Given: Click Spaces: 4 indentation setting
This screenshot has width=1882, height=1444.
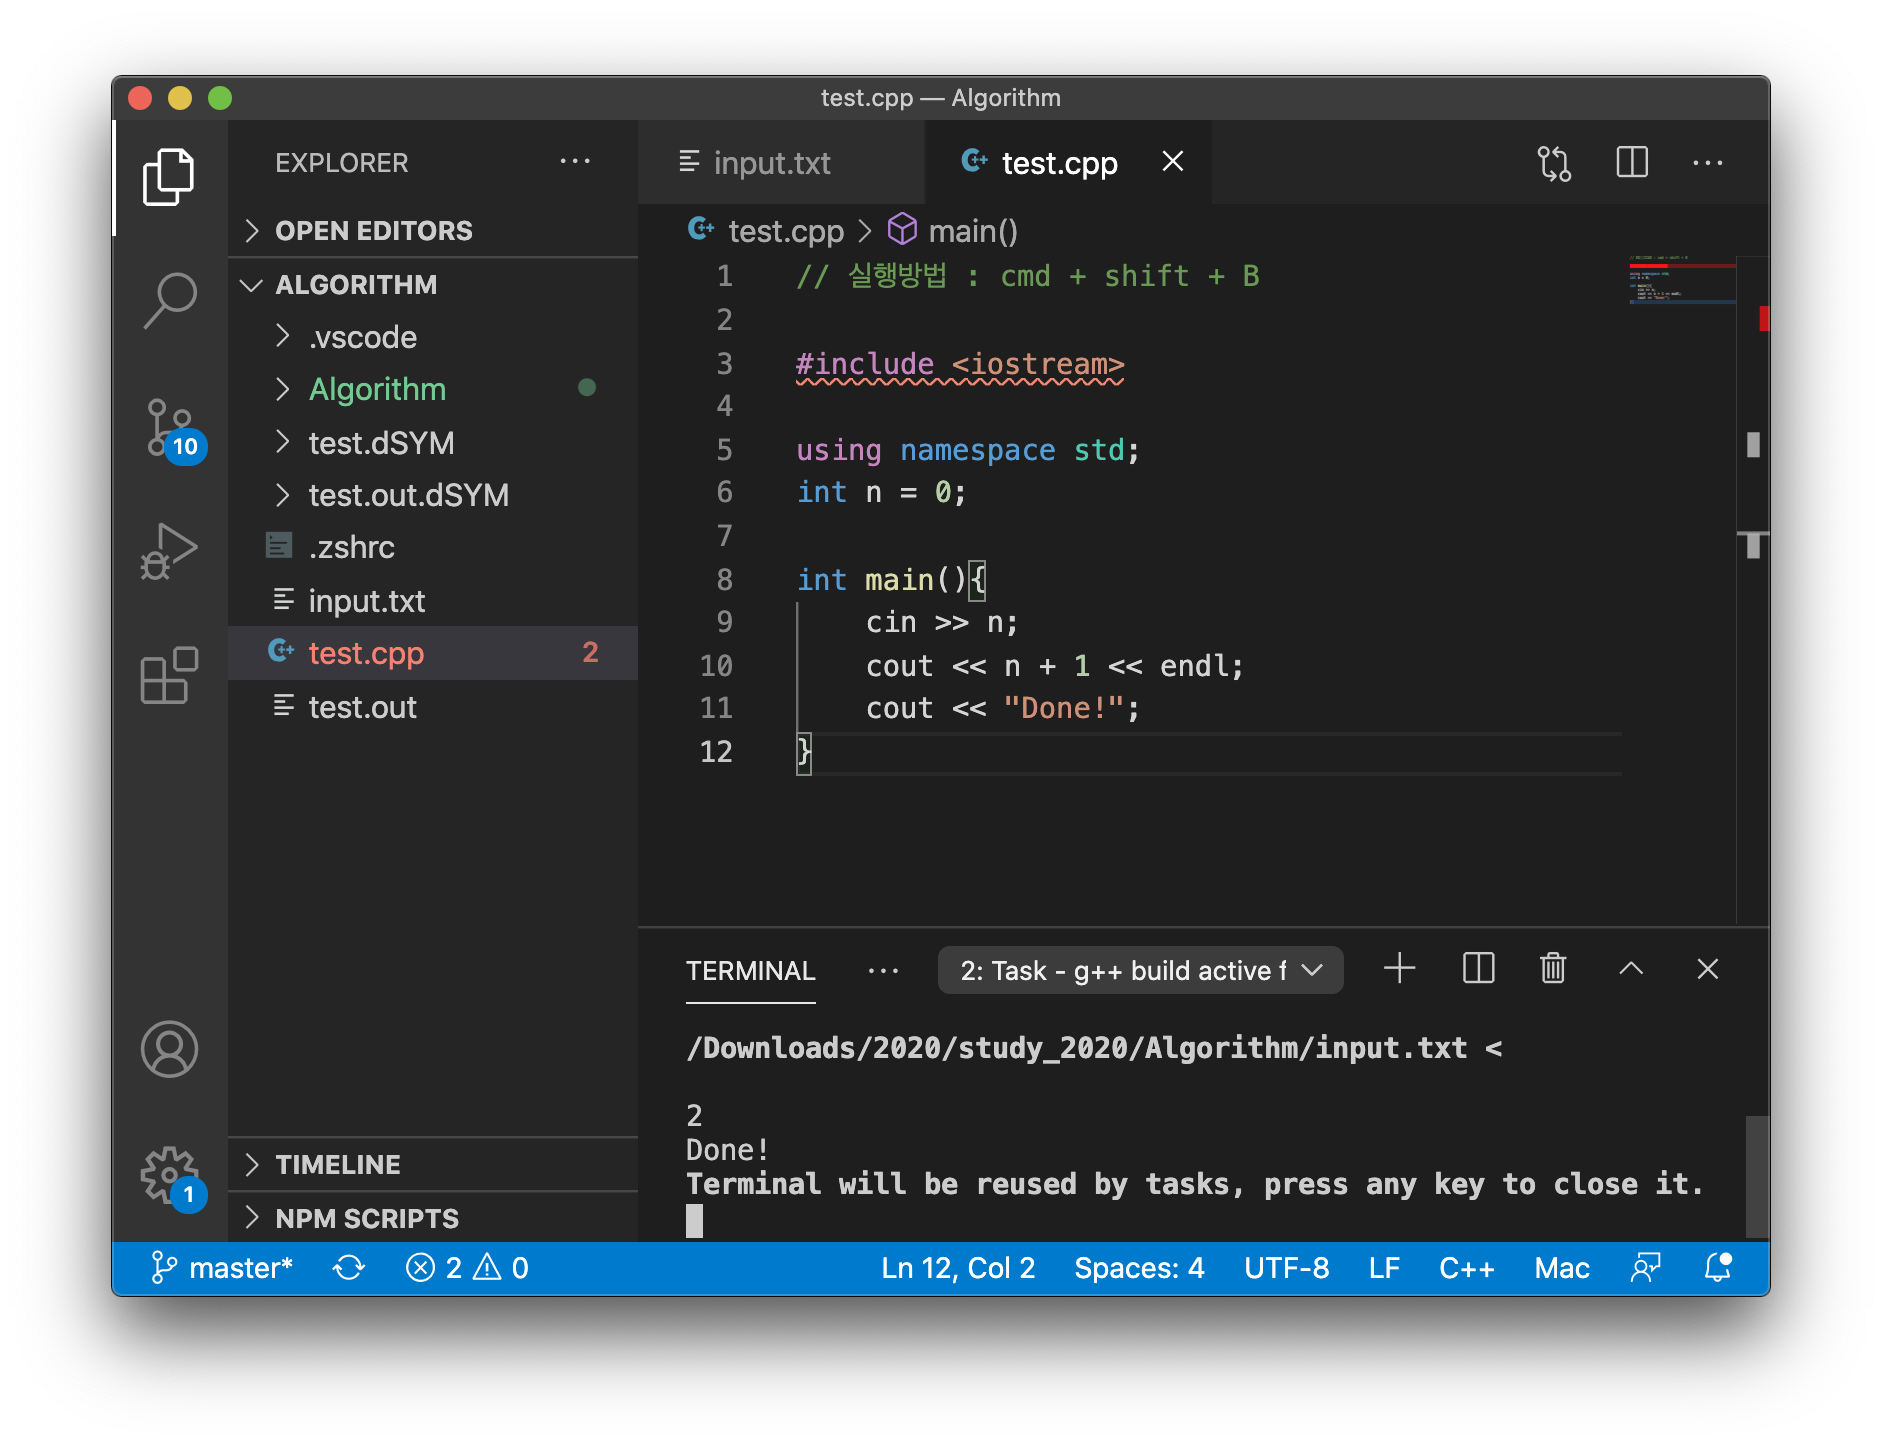Looking at the screenshot, I should point(1138,1267).
